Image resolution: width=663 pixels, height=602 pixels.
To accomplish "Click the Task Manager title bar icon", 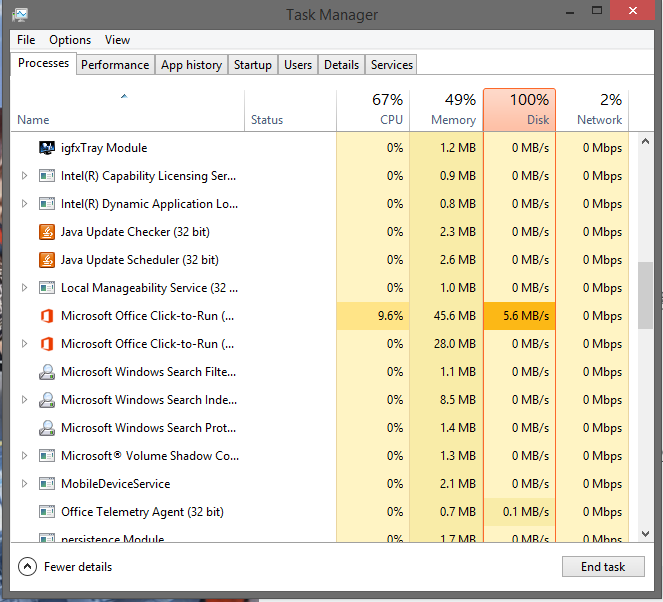I will 20,14.
